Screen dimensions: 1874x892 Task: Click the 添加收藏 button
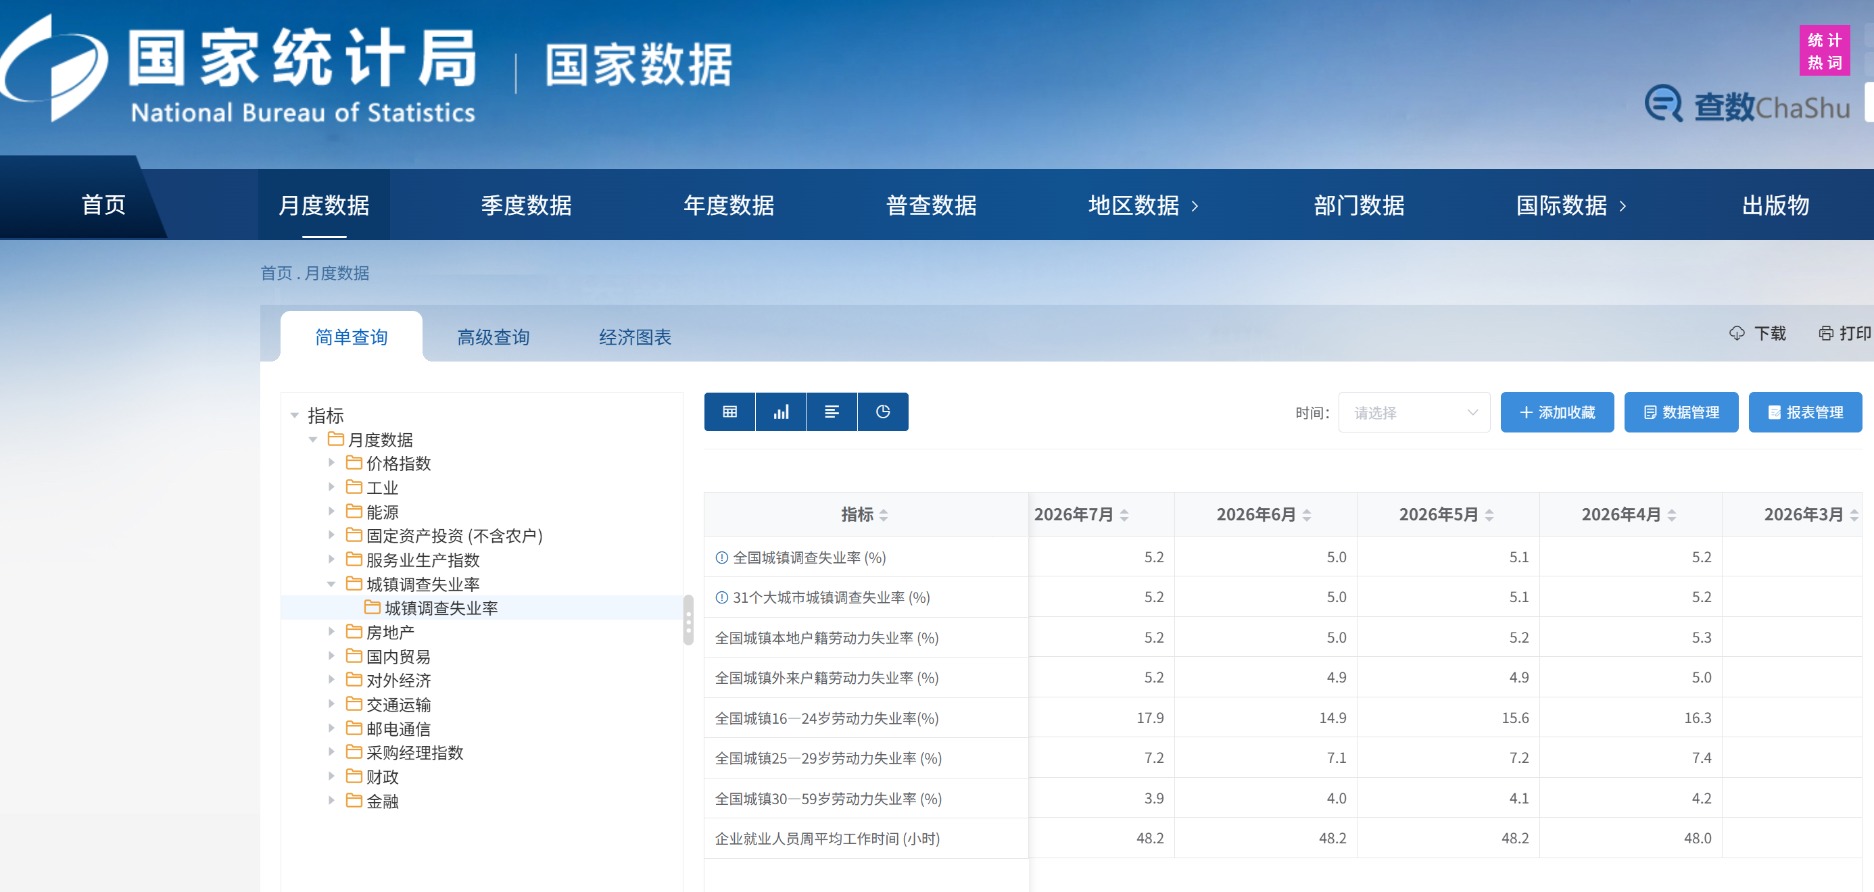pos(1557,413)
